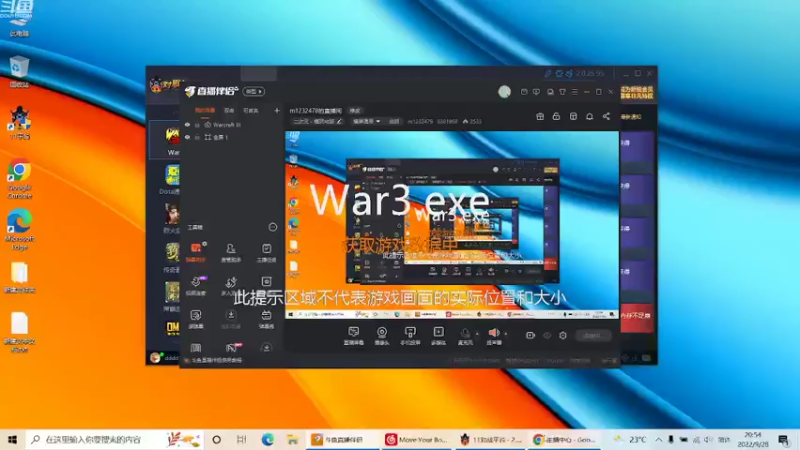
Task: Open notifications bell in streaming companion
Action: [x=589, y=116]
